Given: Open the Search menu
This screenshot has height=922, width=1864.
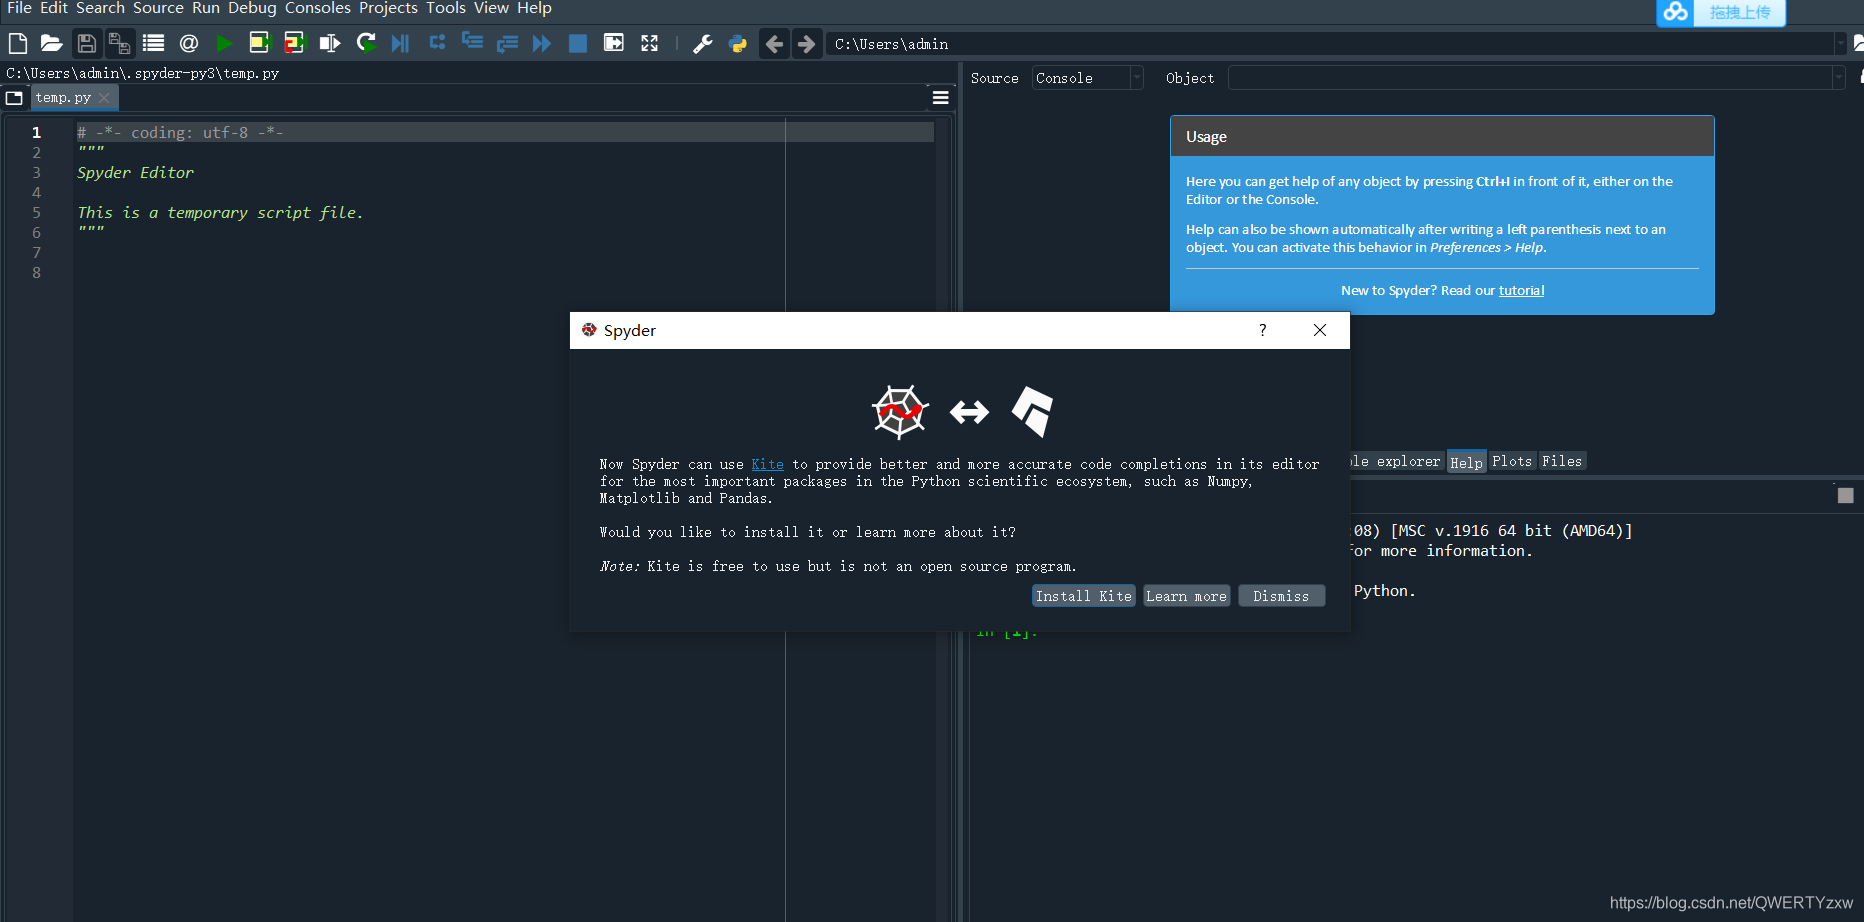Looking at the screenshot, I should [x=100, y=8].
